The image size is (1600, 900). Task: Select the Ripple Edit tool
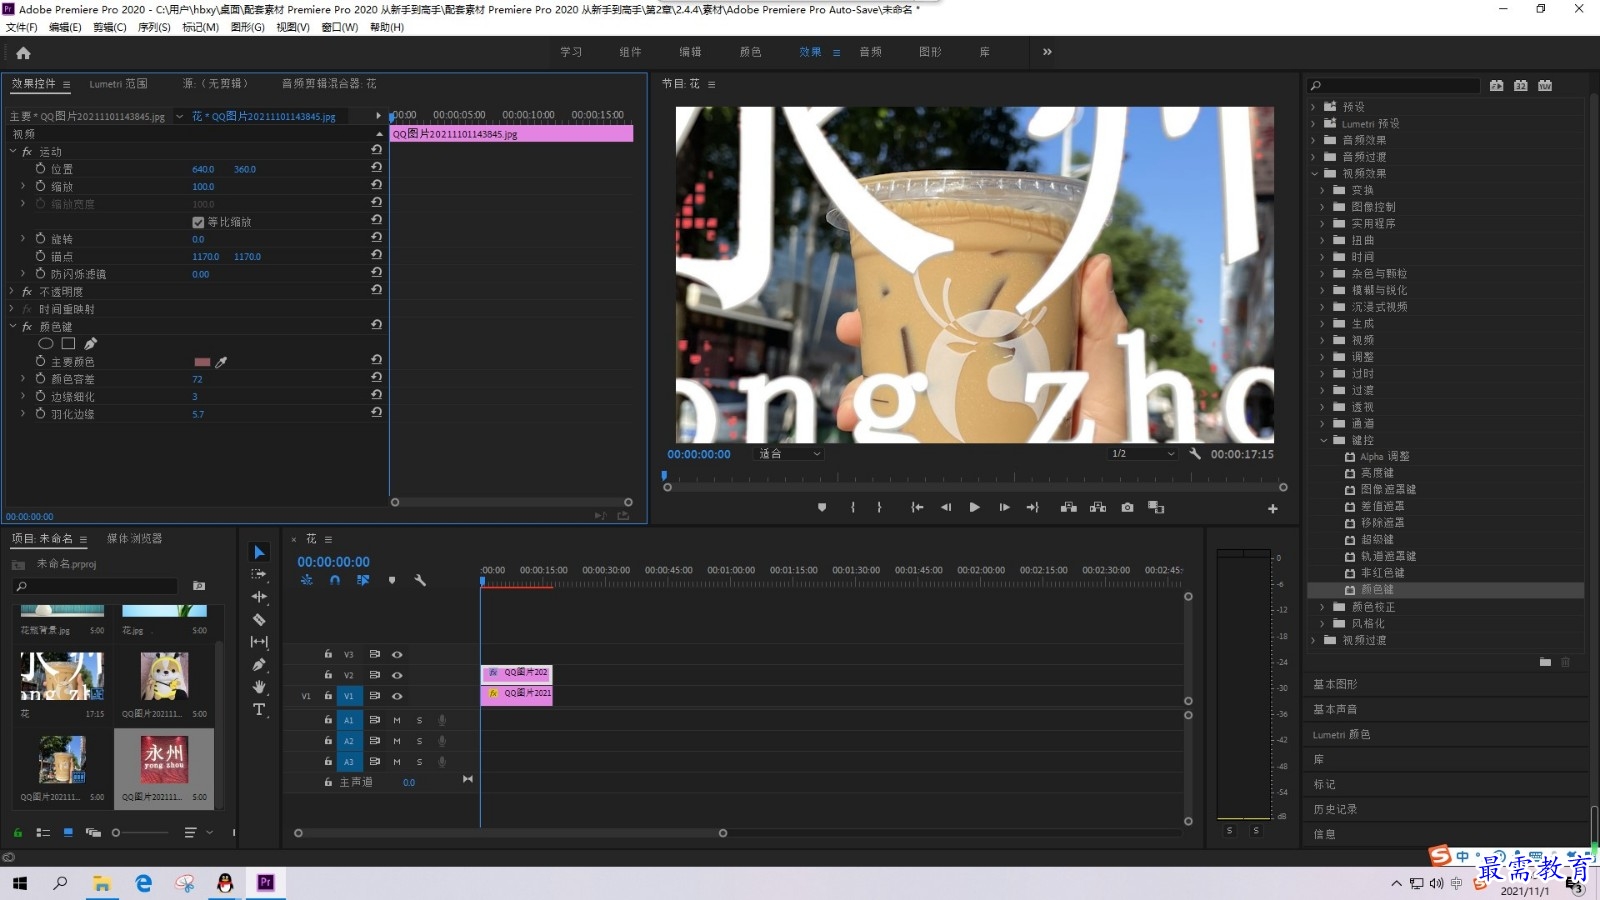click(259, 597)
